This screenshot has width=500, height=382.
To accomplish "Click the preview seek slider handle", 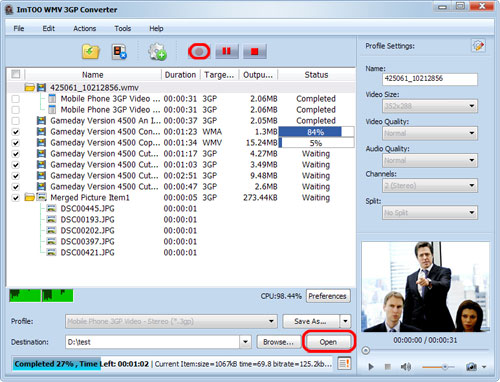I will (x=366, y=350).
